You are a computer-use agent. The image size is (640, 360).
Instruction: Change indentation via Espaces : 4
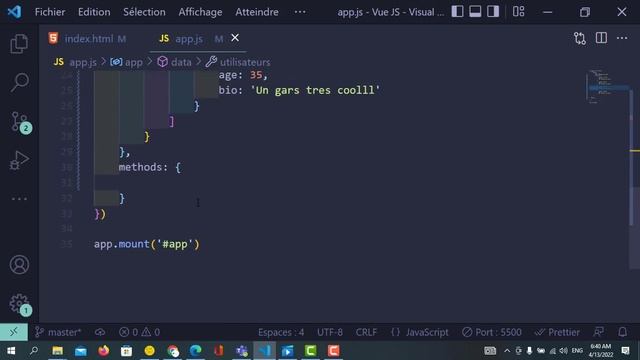(x=281, y=332)
